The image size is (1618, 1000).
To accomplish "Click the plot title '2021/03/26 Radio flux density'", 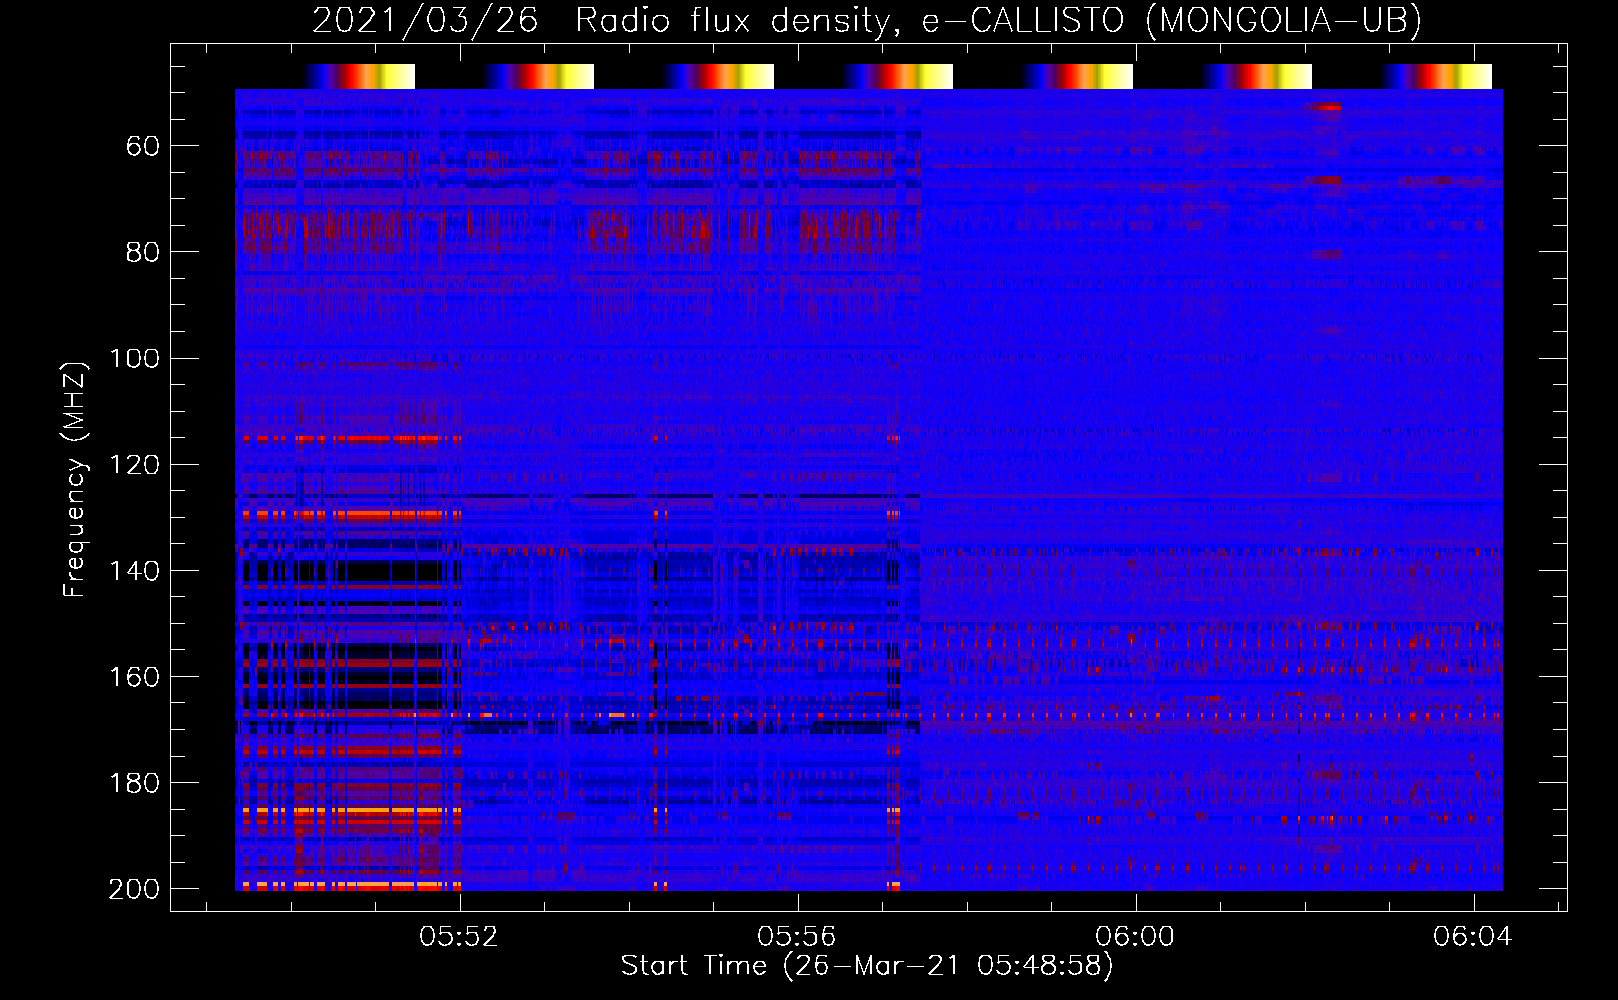I will (x=866, y=20).
